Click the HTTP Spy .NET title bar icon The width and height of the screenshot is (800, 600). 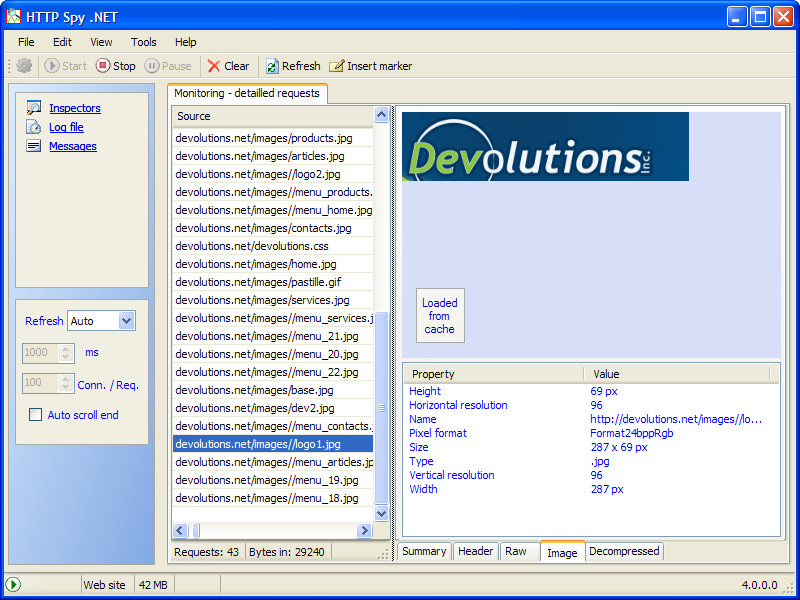[x=14, y=17]
